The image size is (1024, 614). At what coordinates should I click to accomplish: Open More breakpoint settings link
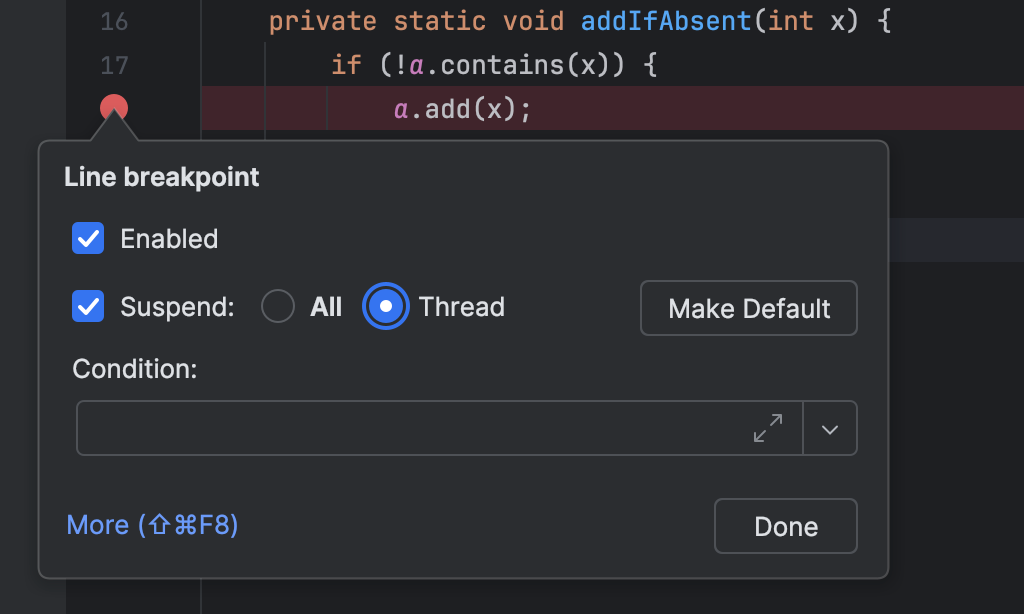click(152, 524)
